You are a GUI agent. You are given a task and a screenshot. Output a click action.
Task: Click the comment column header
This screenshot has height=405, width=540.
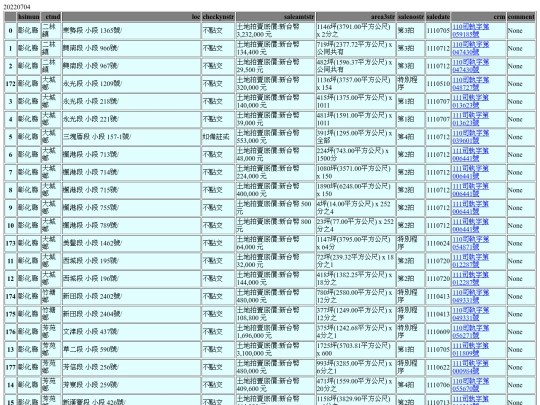(x=521, y=17)
